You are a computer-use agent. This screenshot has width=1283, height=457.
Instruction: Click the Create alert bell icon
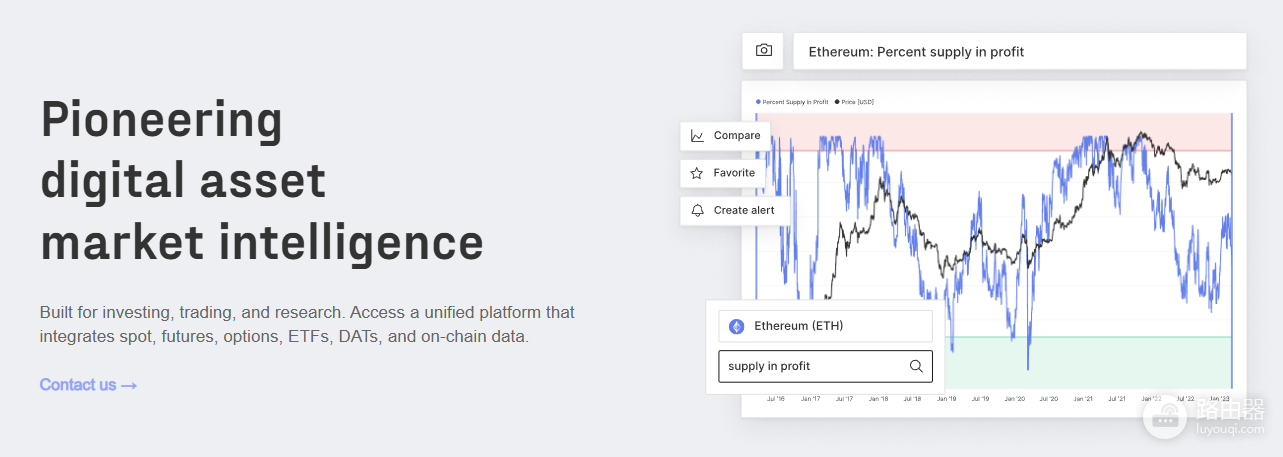pyautogui.click(x=697, y=210)
